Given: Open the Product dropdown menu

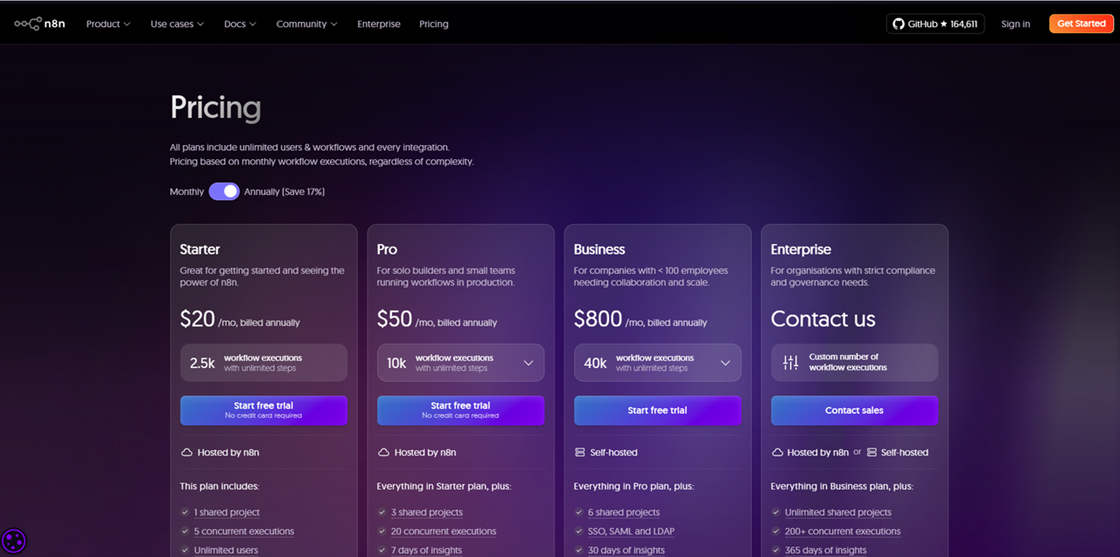Looking at the screenshot, I should click(109, 24).
